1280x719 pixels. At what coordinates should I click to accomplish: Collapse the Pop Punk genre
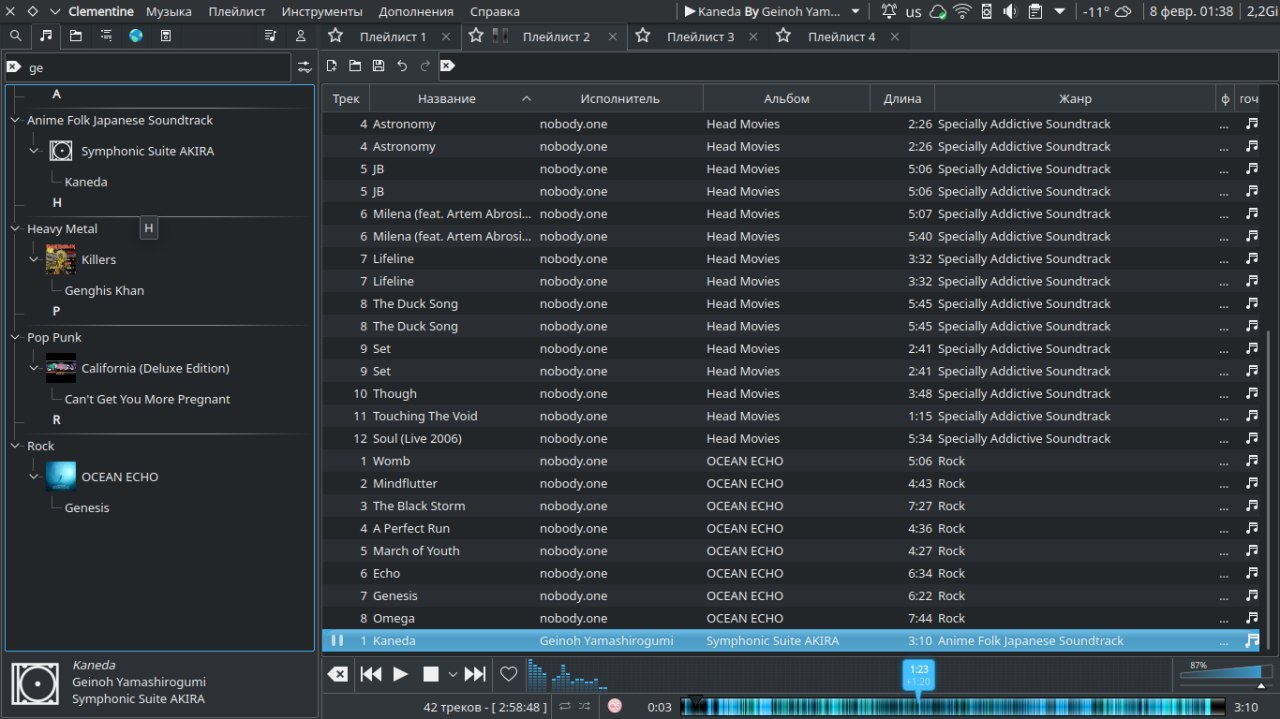coord(15,338)
